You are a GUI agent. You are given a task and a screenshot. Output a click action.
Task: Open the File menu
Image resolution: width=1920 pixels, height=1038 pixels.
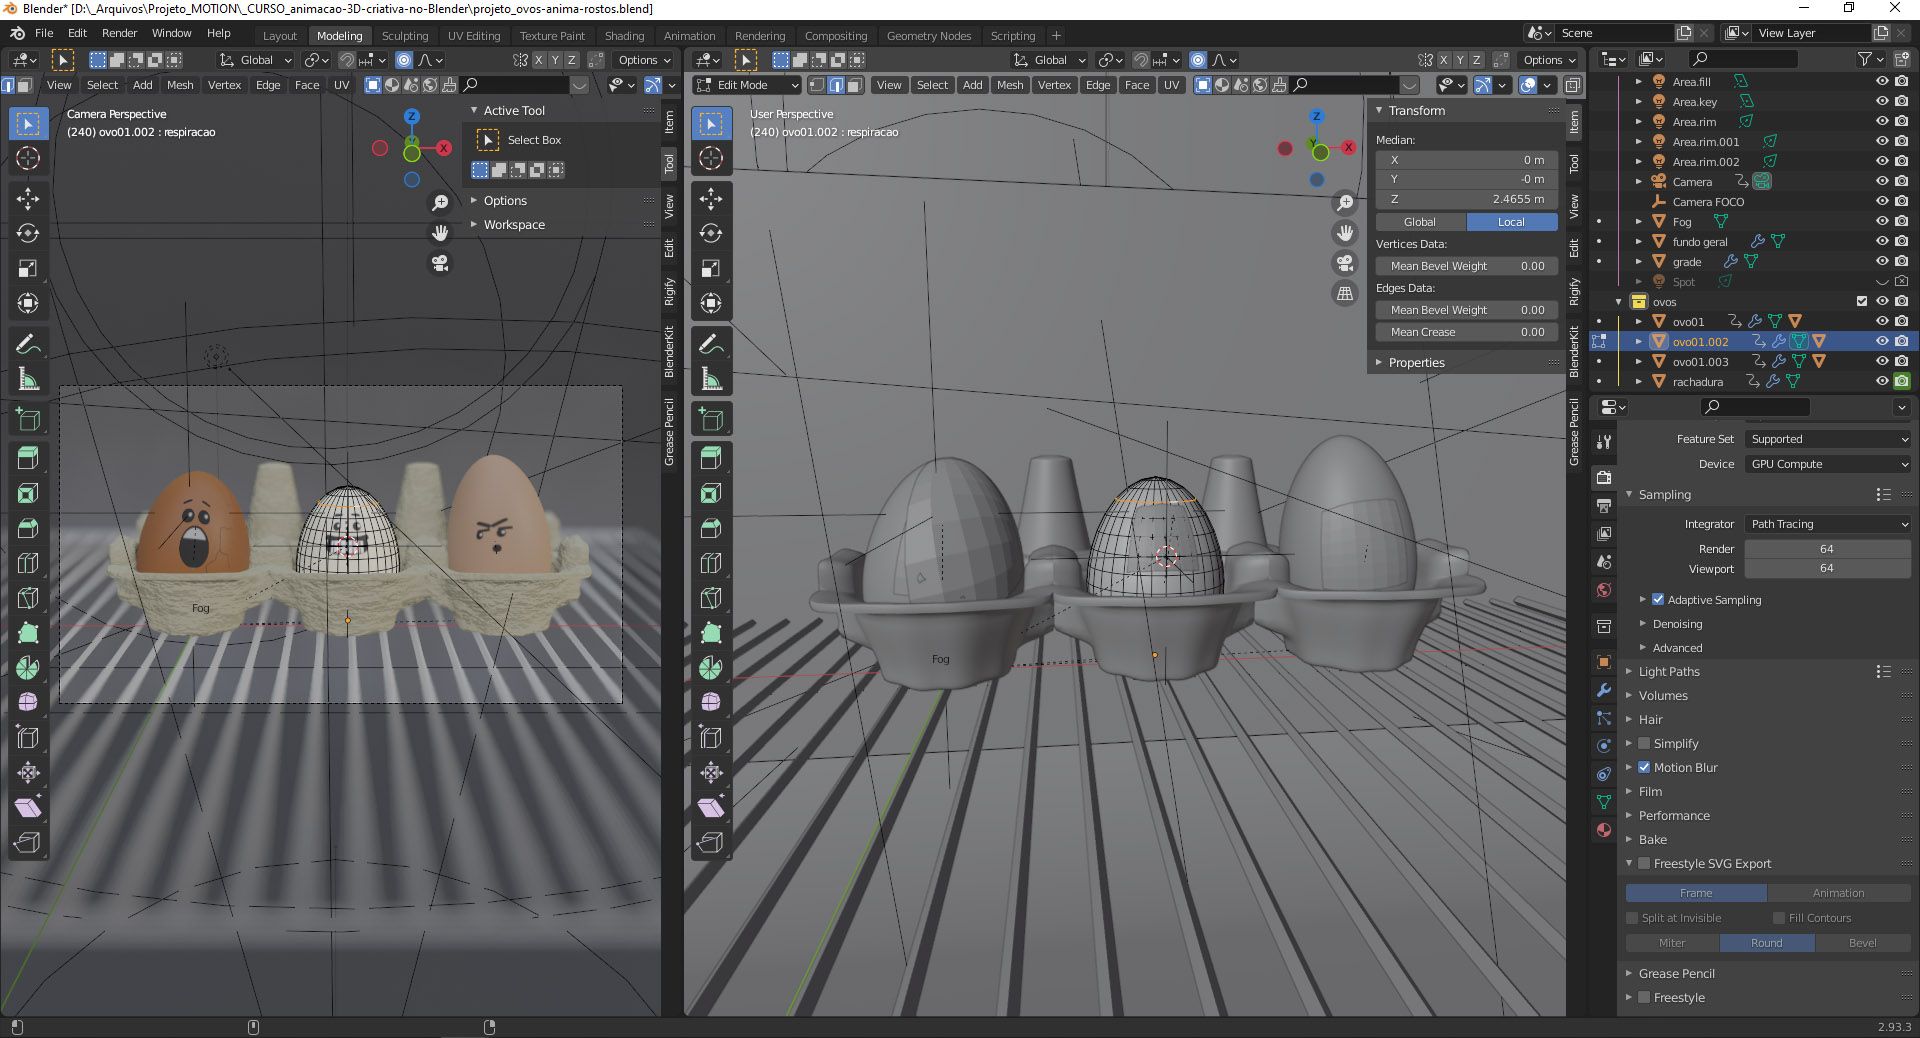point(44,33)
